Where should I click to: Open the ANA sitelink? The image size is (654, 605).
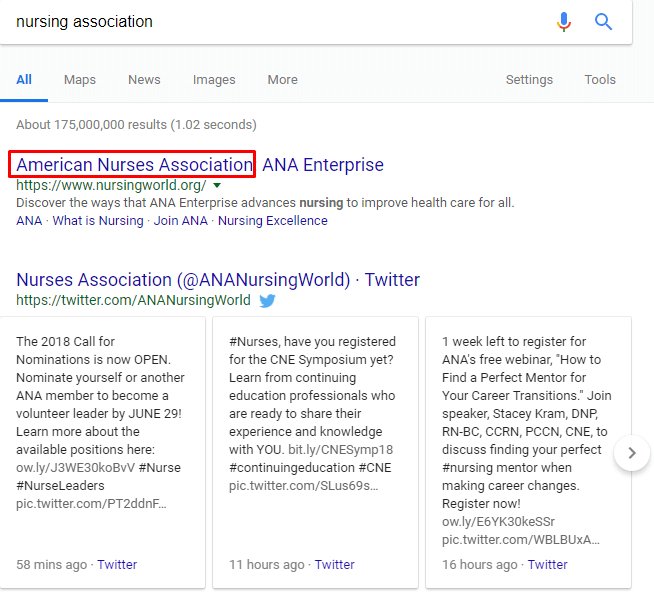pyautogui.click(x=29, y=221)
